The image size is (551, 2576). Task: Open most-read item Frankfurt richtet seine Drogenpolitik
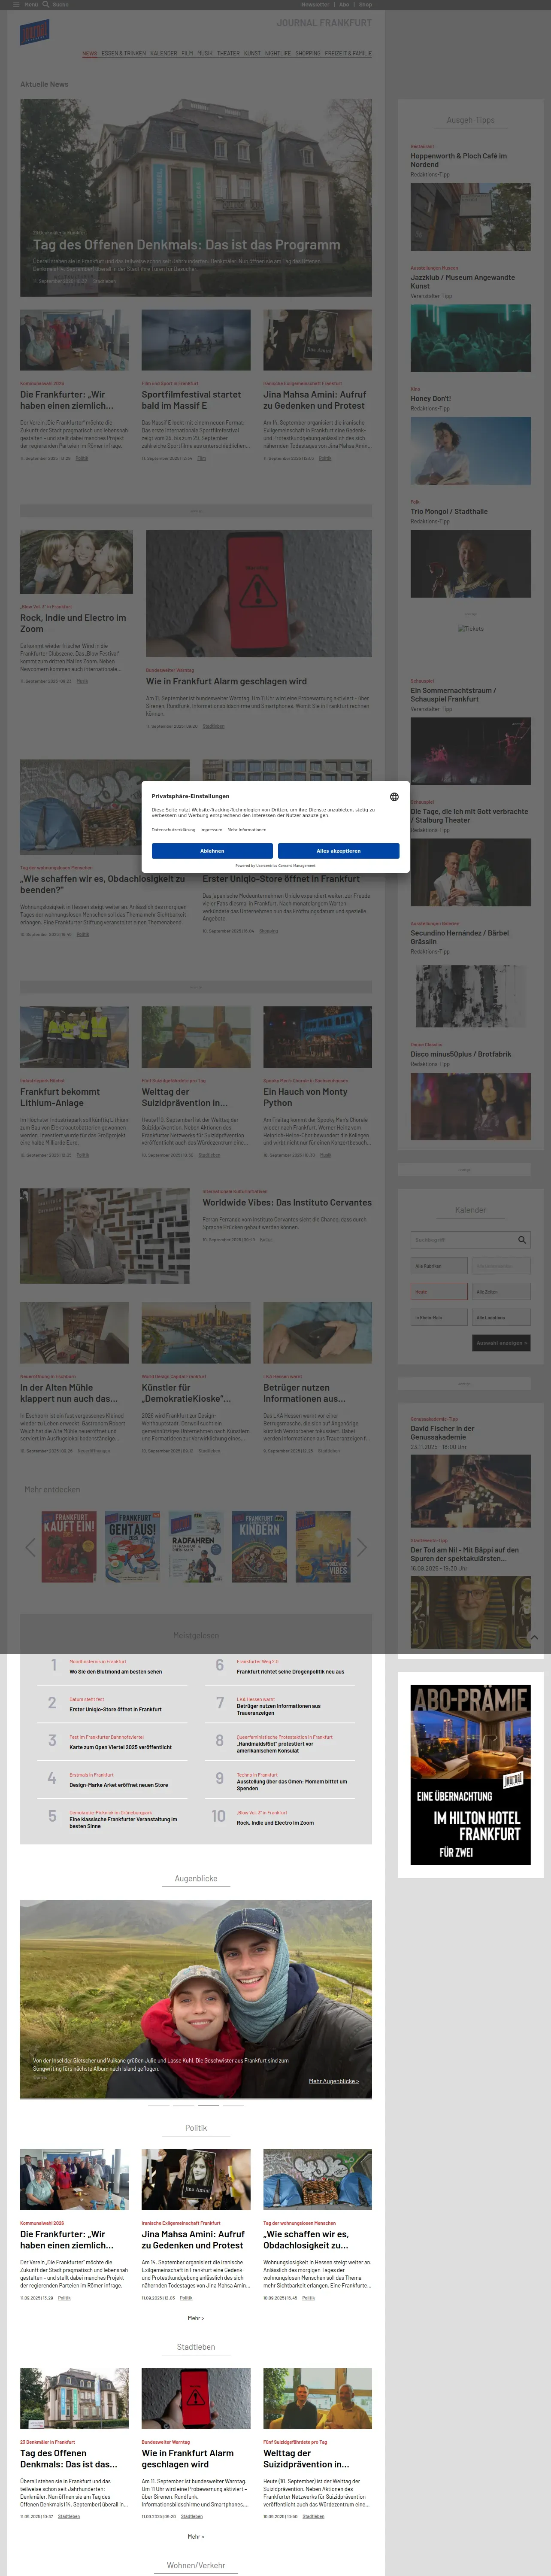pyautogui.click(x=290, y=1671)
